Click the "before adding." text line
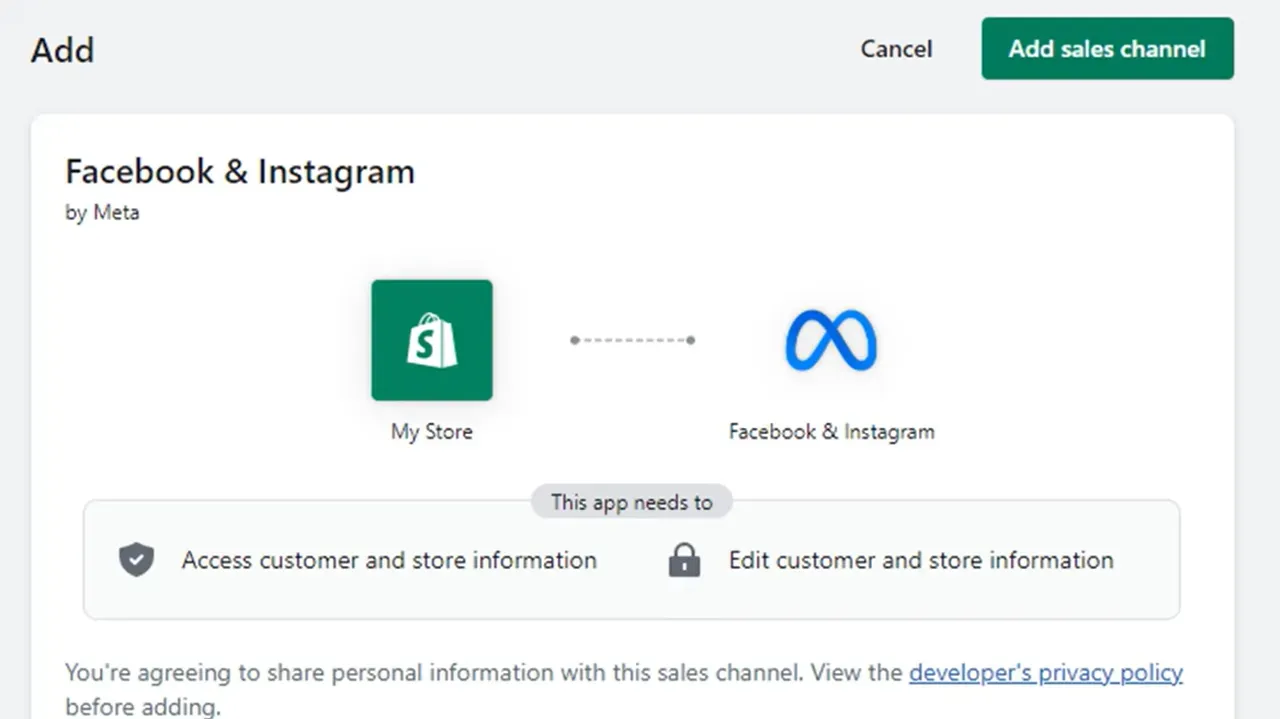This screenshot has width=1280, height=719. (x=143, y=707)
